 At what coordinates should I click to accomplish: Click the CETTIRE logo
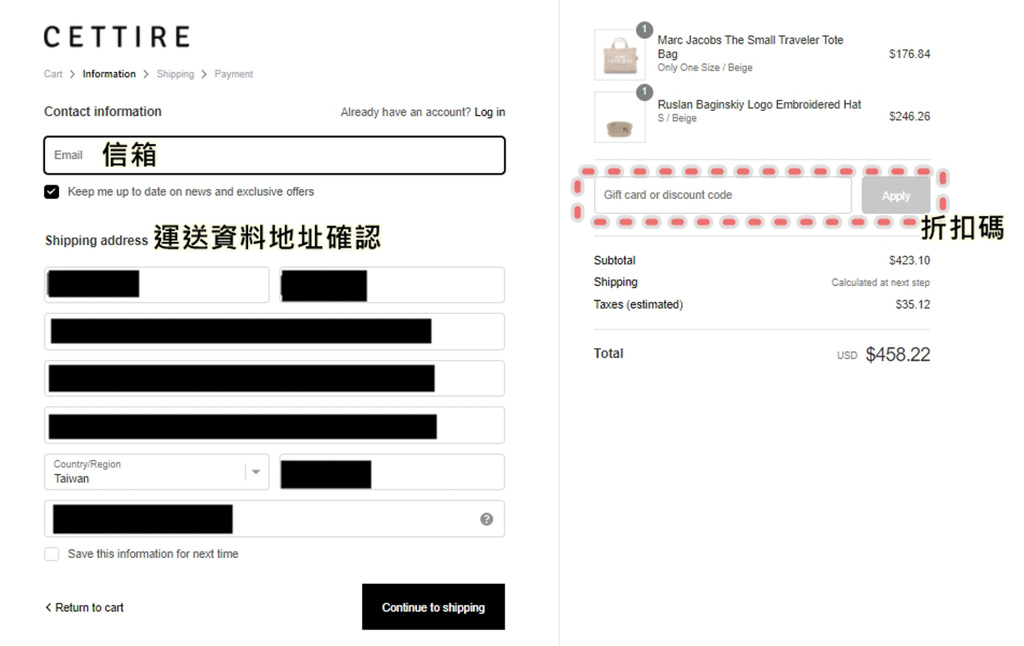pyautogui.click(x=117, y=37)
